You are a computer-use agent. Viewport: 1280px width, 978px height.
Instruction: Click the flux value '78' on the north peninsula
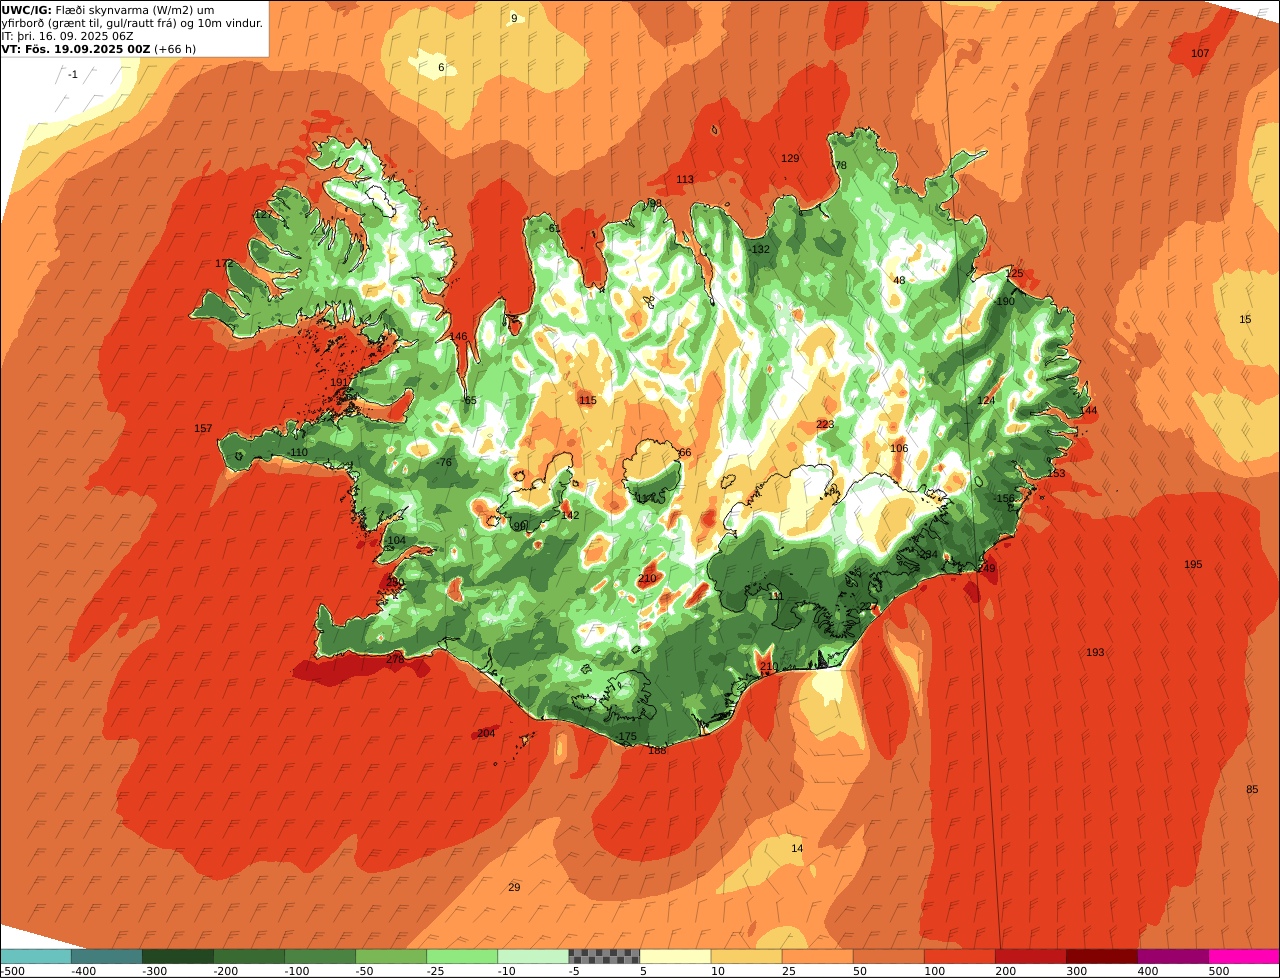click(x=840, y=165)
